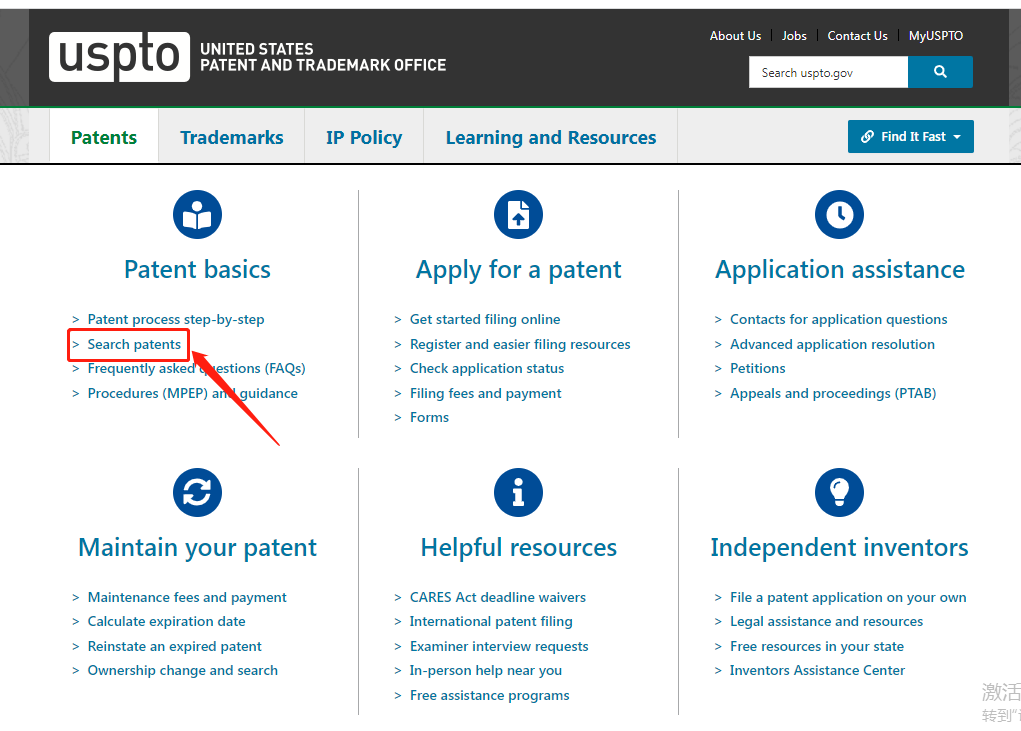
Task: Open Calculate expiration date link
Action: (x=166, y=621)
